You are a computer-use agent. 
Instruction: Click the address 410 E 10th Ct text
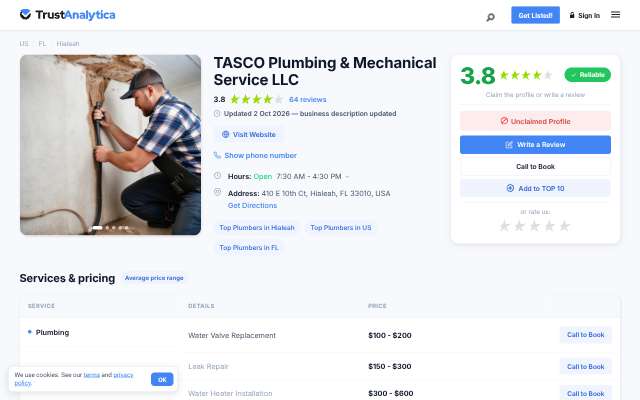(x=326, y=193)
